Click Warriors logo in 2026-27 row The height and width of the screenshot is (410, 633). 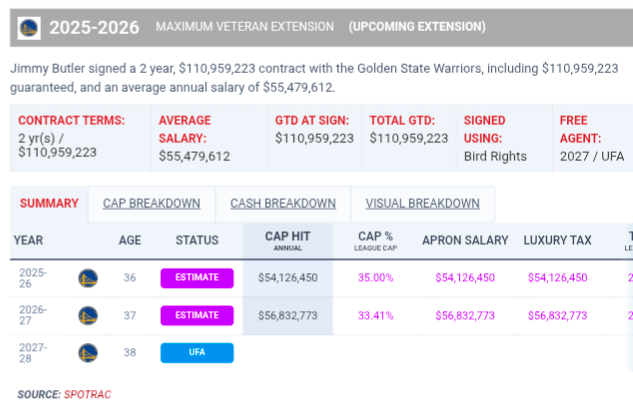[88, 315]
